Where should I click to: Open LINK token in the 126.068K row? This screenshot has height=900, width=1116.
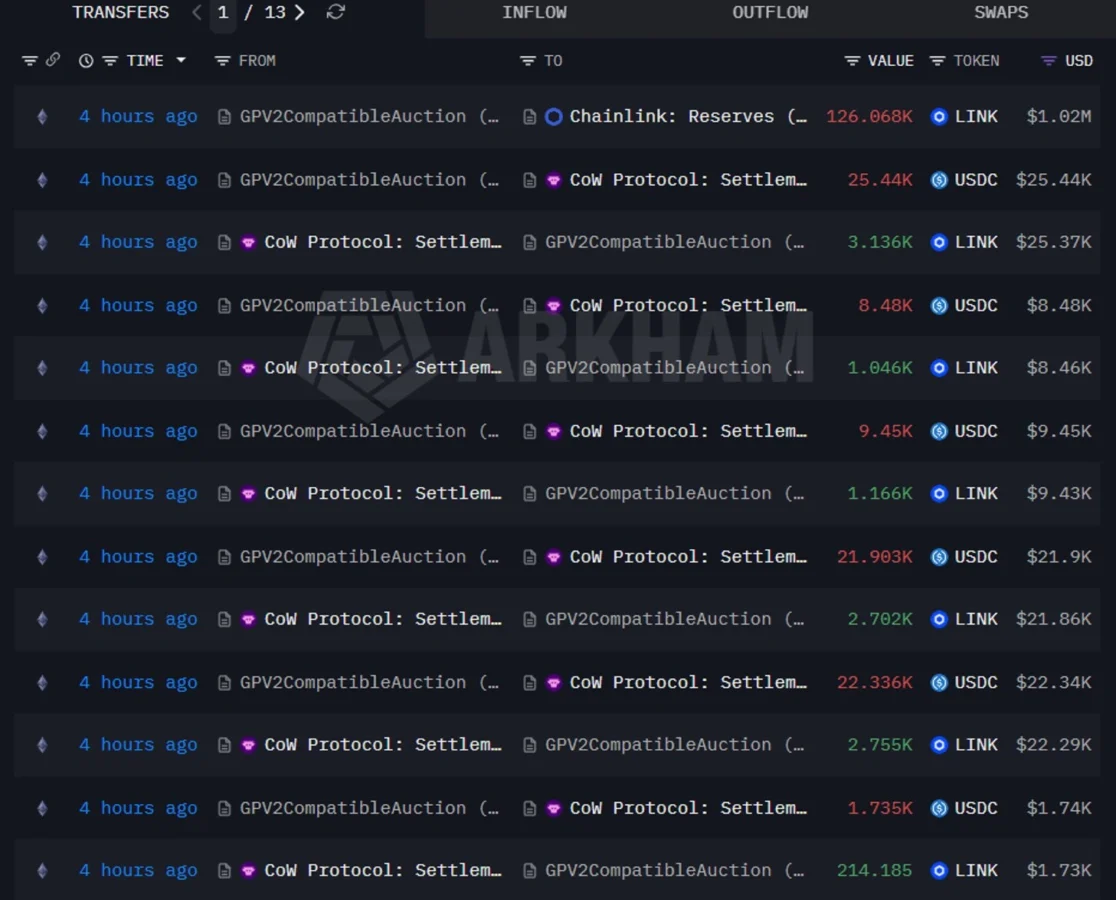click(976, 117)
